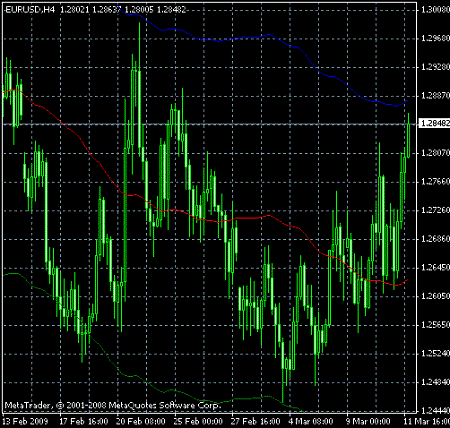Select the 4 Mar 08:00 time label

311,421
